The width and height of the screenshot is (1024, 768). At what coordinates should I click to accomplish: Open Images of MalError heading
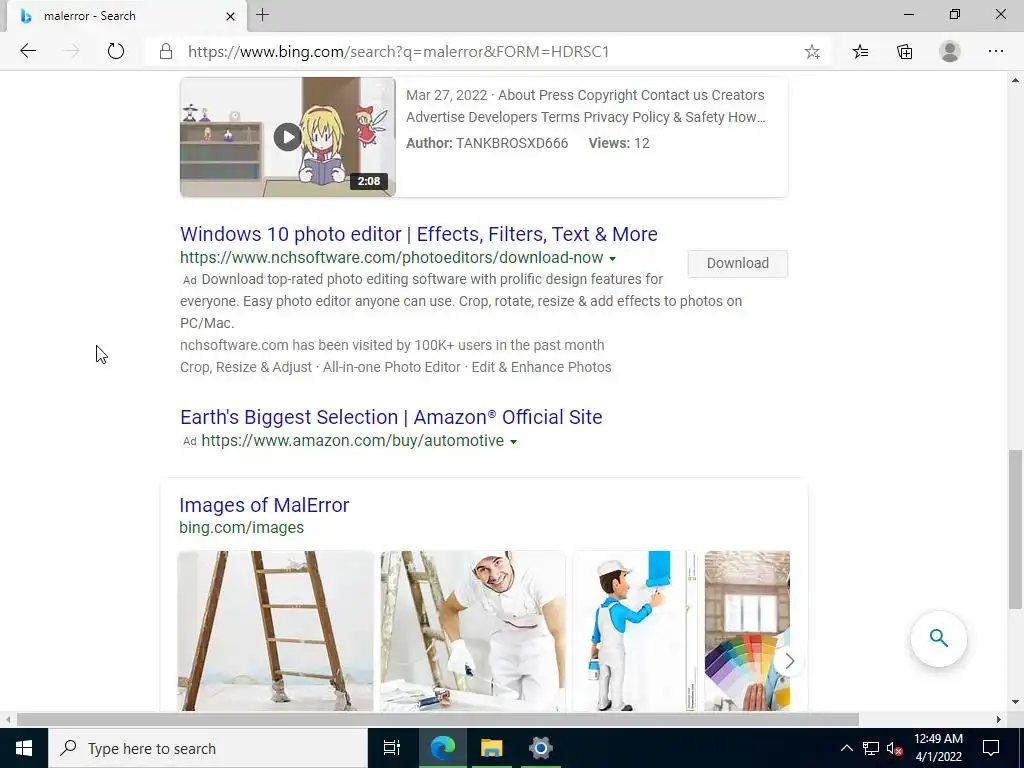point(264,505)
